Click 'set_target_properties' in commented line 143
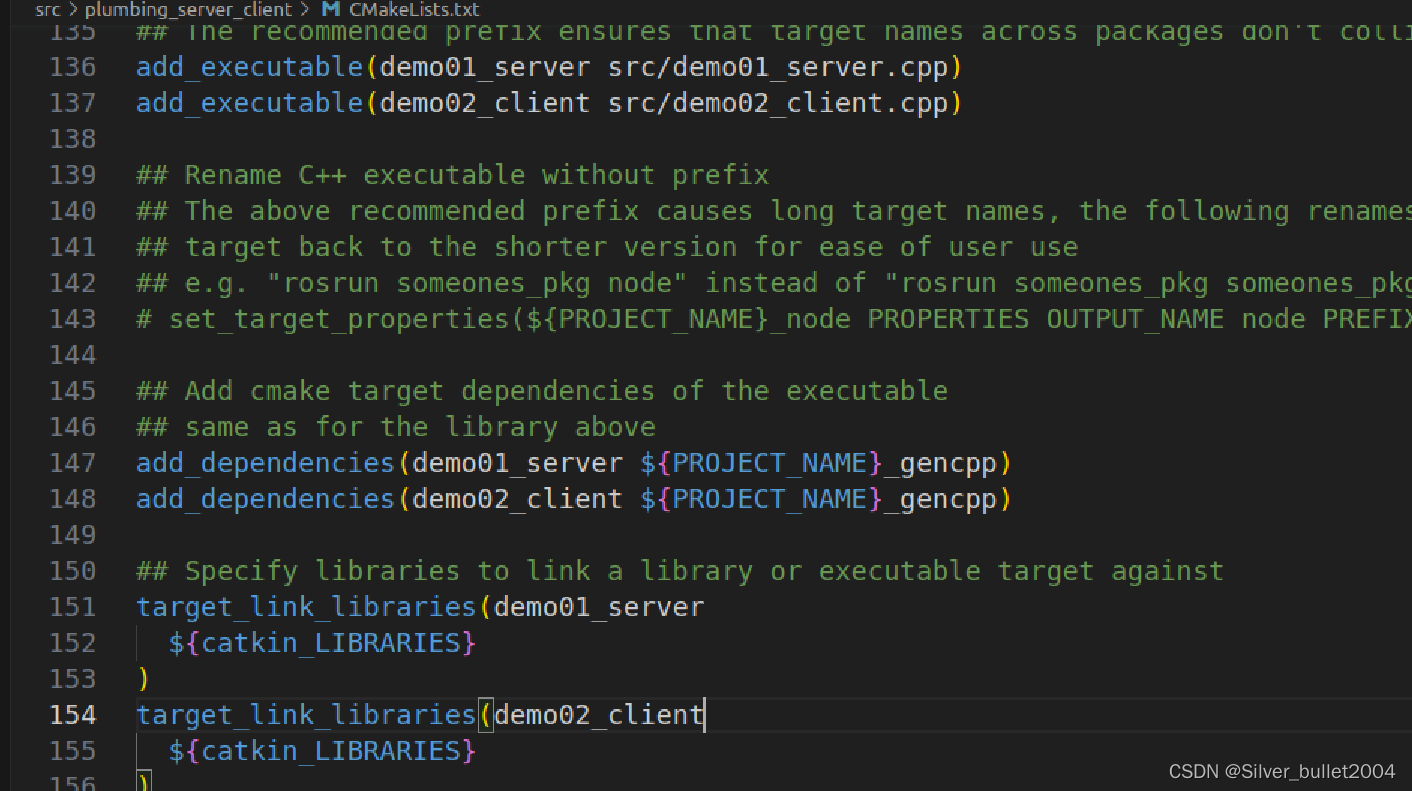The height and width of the screenshot is (791, 1412). (x=339, y=319)
